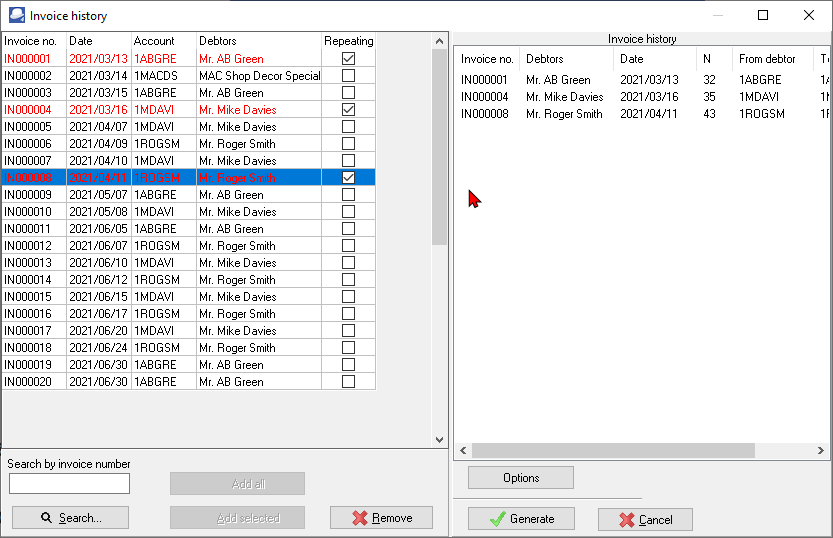Click the history panel horizontal scrollbar thumb

(x=613, y=450)
